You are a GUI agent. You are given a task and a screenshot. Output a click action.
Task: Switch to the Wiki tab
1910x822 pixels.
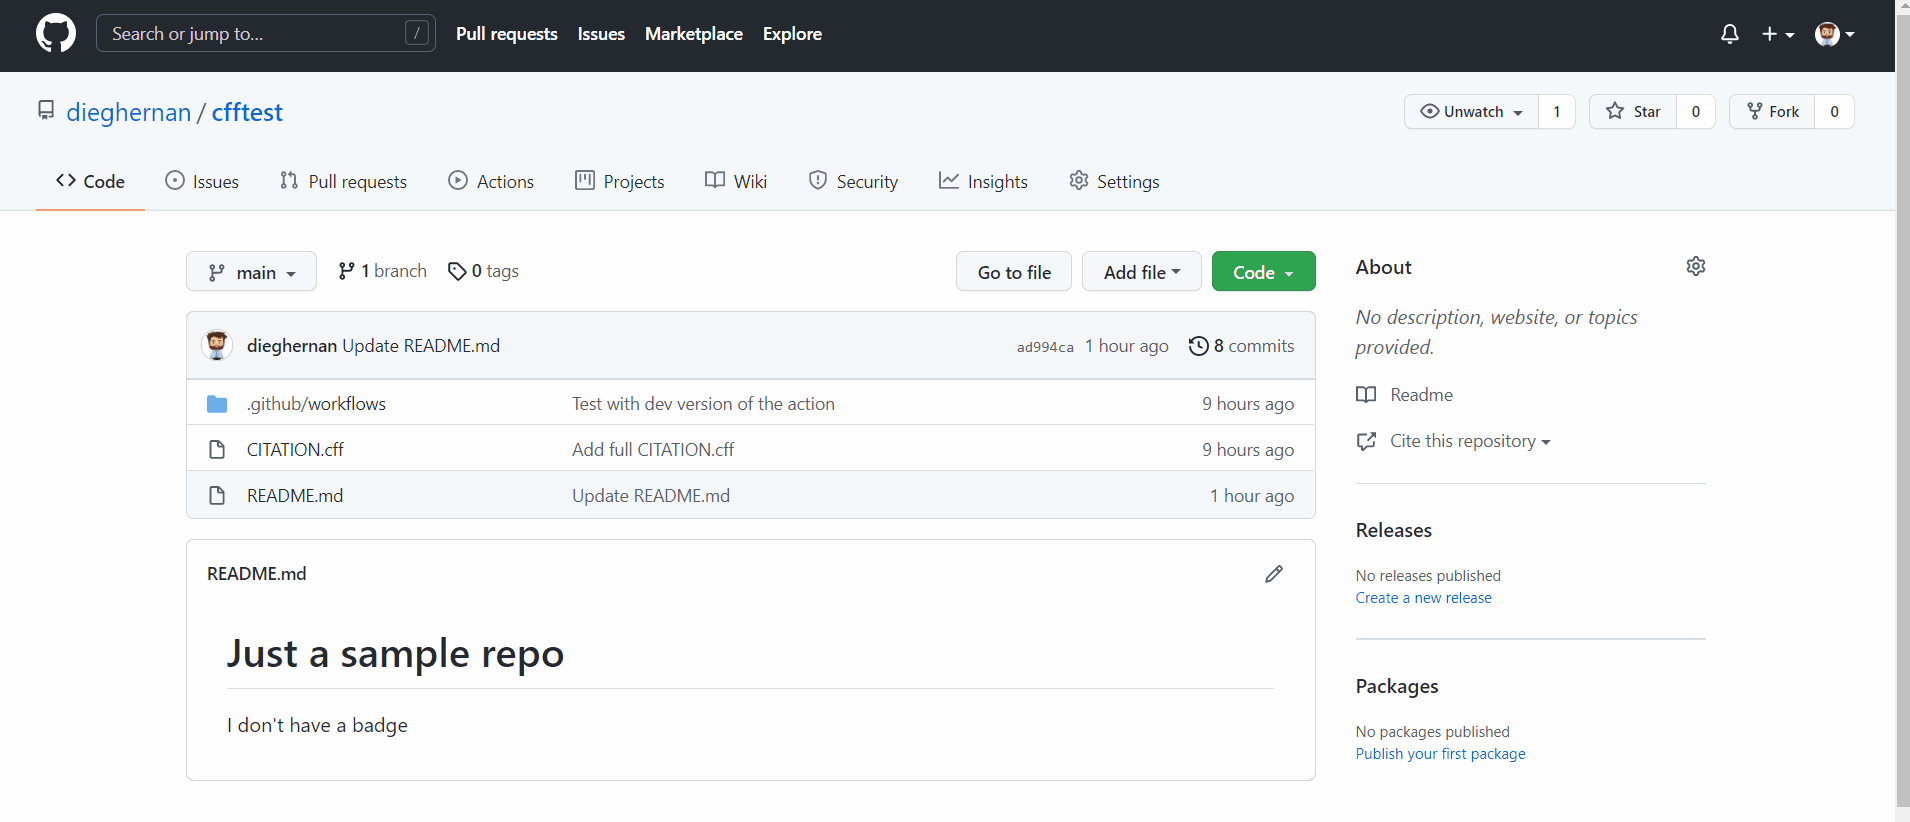point(736,181)
